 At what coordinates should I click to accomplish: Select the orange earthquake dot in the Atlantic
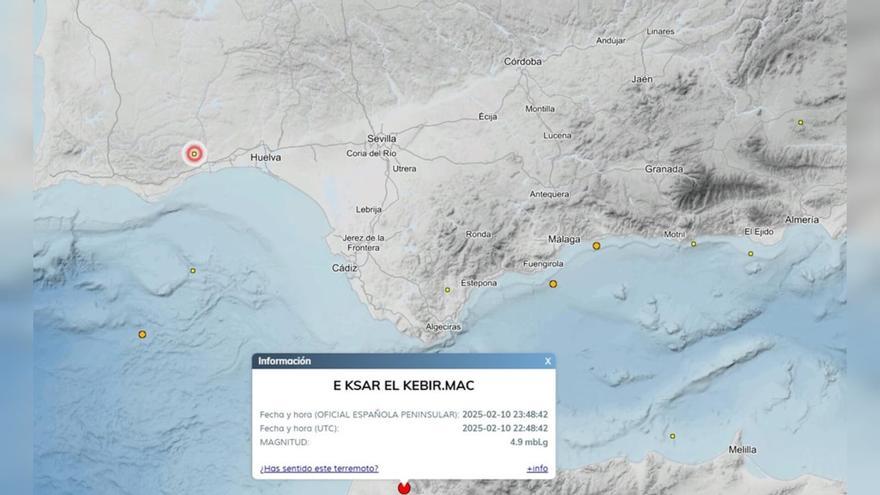pyautogui.click(x=143, y=334)
